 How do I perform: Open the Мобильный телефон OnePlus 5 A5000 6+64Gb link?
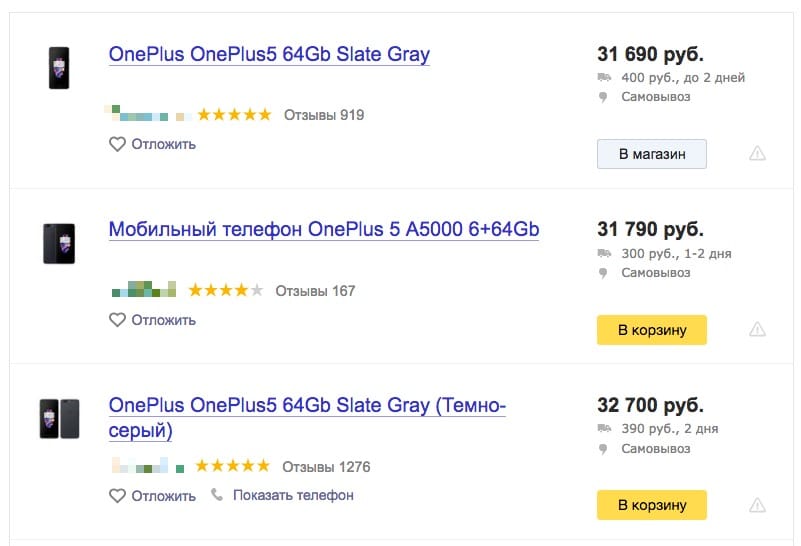[324, 229]
